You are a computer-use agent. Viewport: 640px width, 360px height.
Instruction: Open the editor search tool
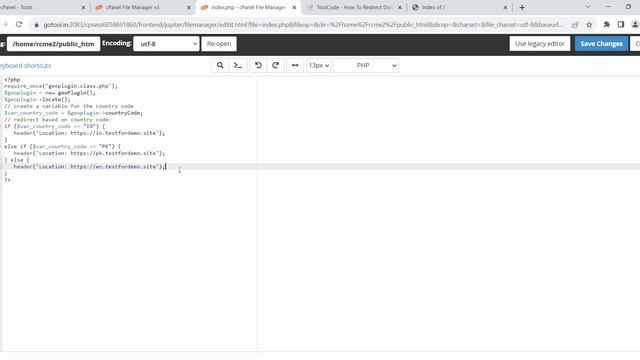220,65
